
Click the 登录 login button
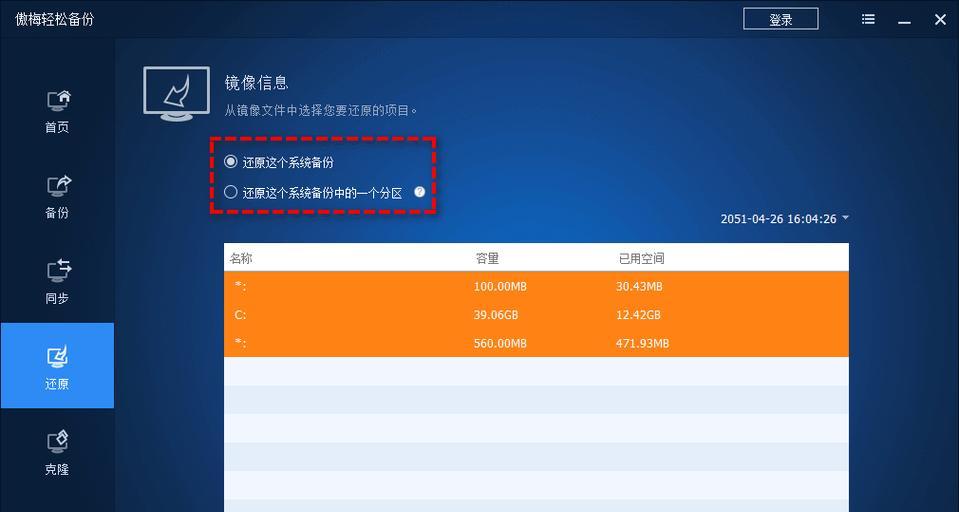pyautogui.click(x=780, y=19)
